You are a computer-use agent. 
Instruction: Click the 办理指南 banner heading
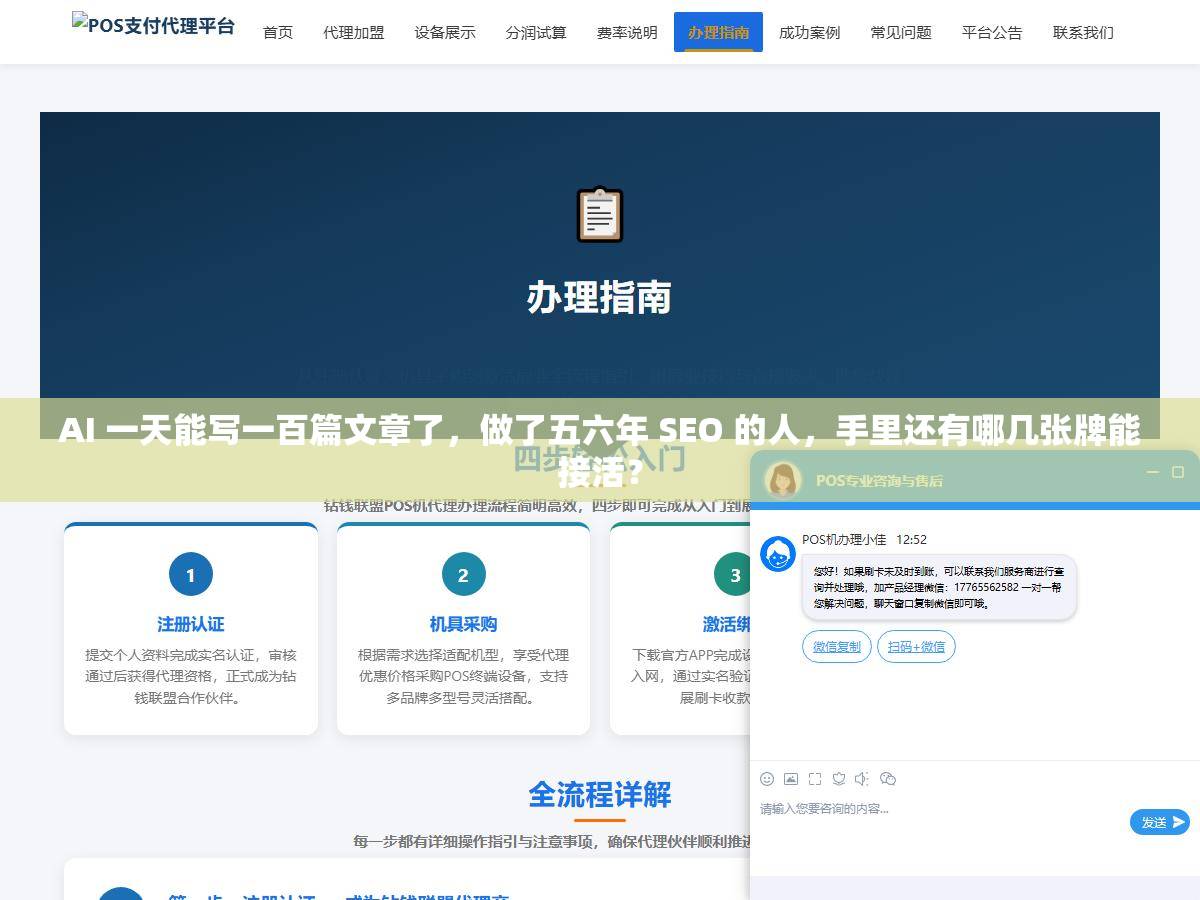[x=599, y=298]
